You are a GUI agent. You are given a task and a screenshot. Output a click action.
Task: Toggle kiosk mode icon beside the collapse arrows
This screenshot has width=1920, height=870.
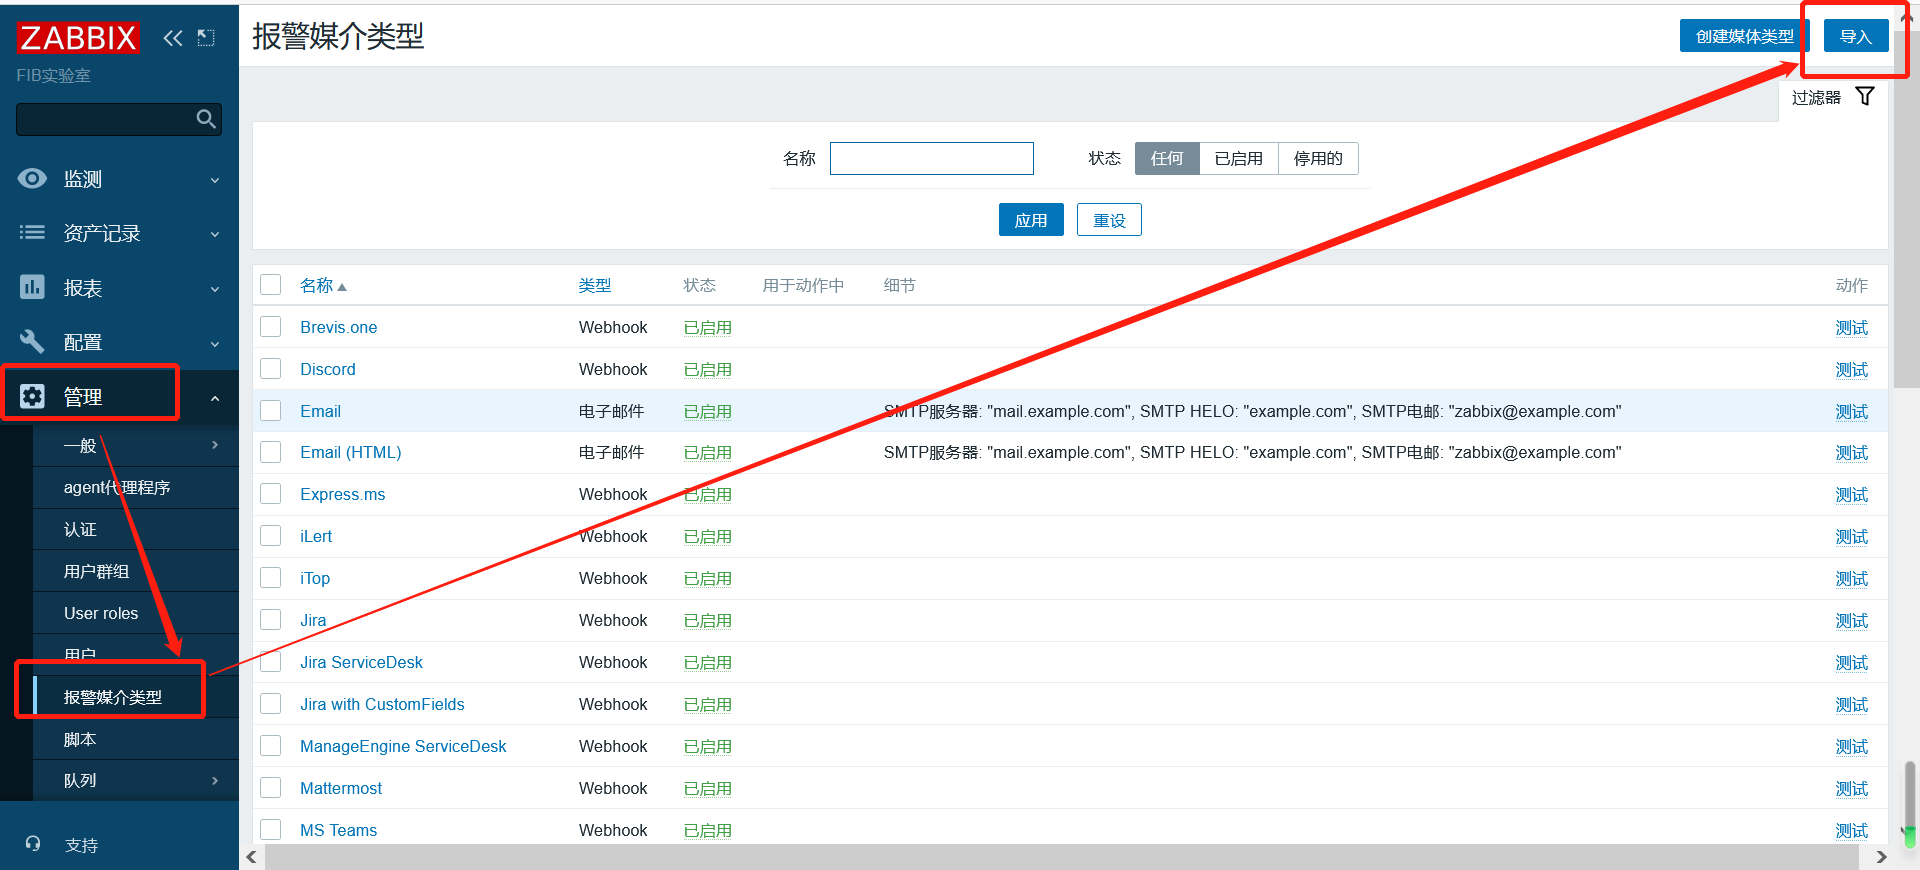pos(206,38)
